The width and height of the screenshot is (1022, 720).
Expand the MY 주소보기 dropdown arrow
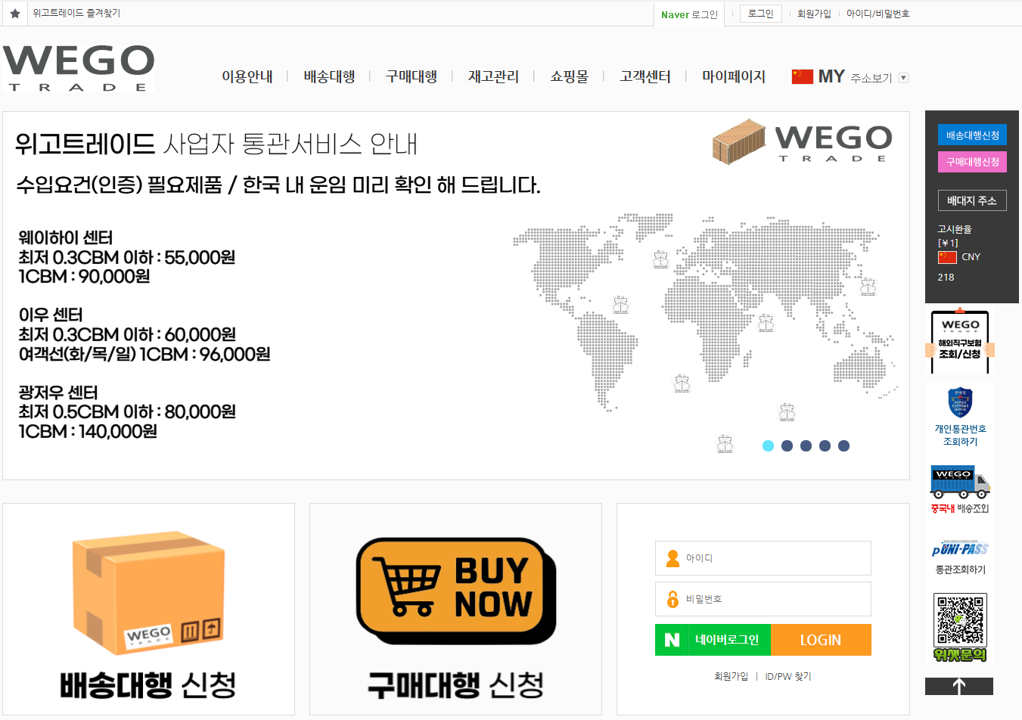pyautogui.click(x=903, y=78)
